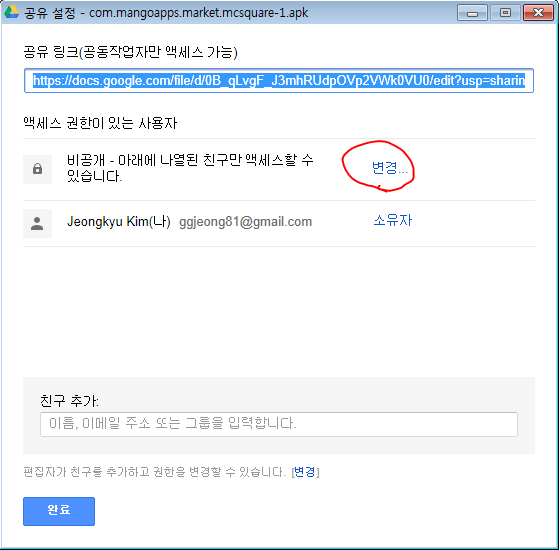Click the 소유자 owner label

point(392,220)
